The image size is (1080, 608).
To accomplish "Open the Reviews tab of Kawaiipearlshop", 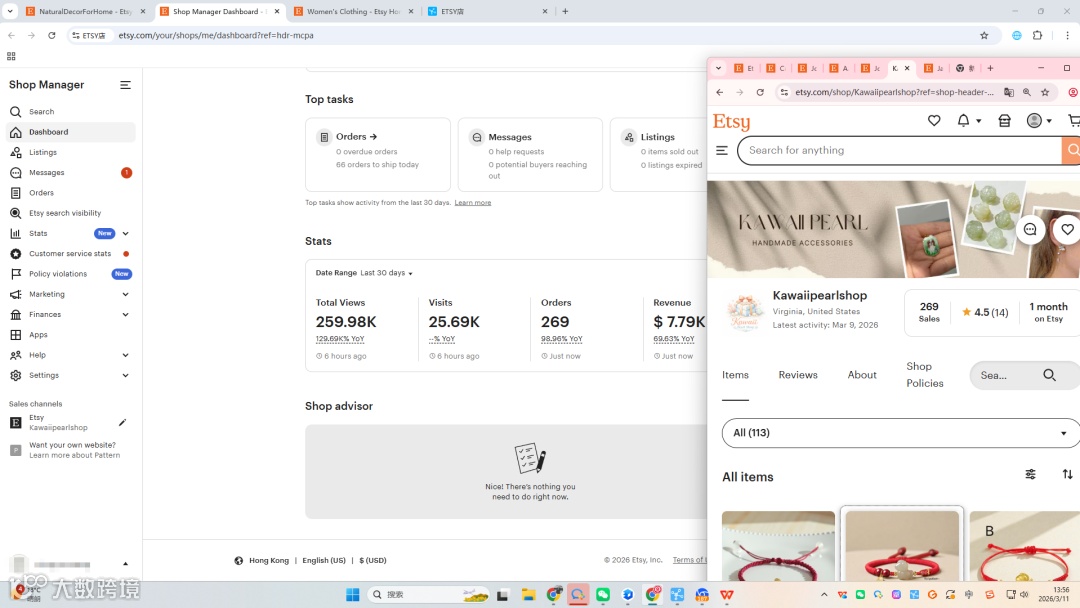I will click(798, 375).
